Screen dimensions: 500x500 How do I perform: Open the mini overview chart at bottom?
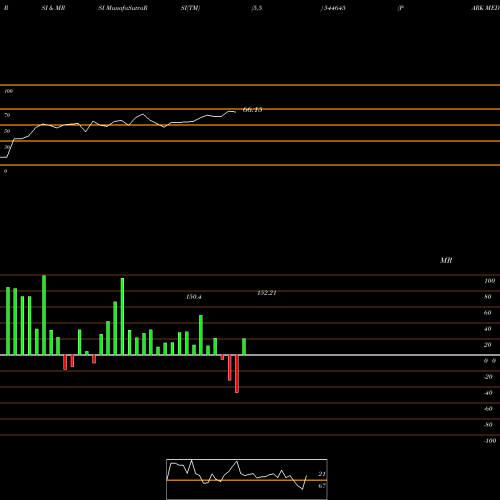247,479
